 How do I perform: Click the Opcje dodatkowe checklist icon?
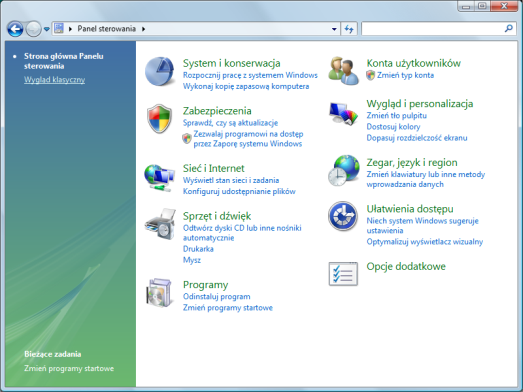point(343,274)
